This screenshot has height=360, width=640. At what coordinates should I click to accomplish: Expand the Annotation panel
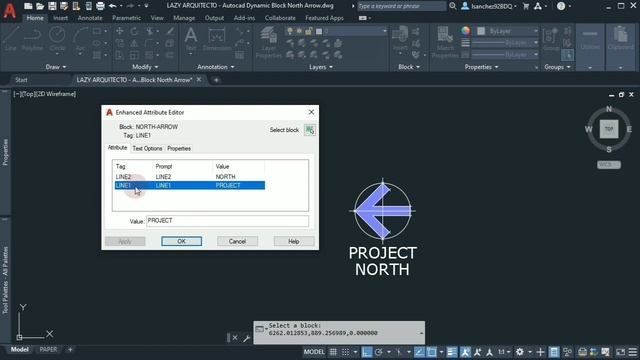coord(216,67)
